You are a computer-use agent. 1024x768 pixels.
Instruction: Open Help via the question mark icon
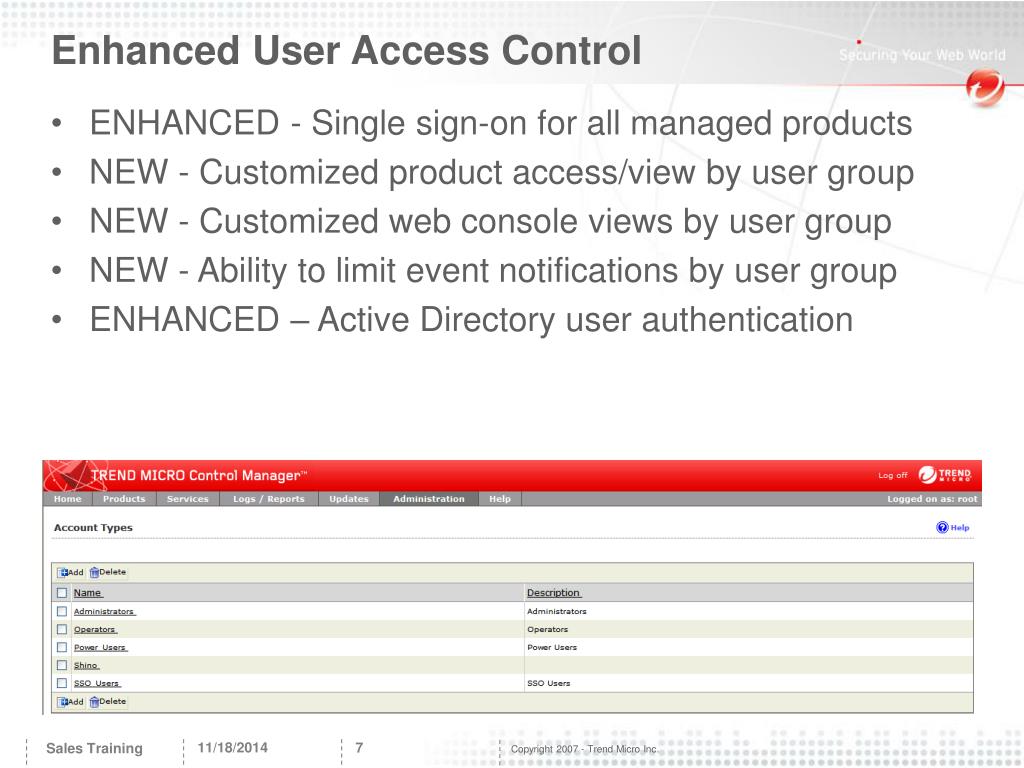point(942,528)
